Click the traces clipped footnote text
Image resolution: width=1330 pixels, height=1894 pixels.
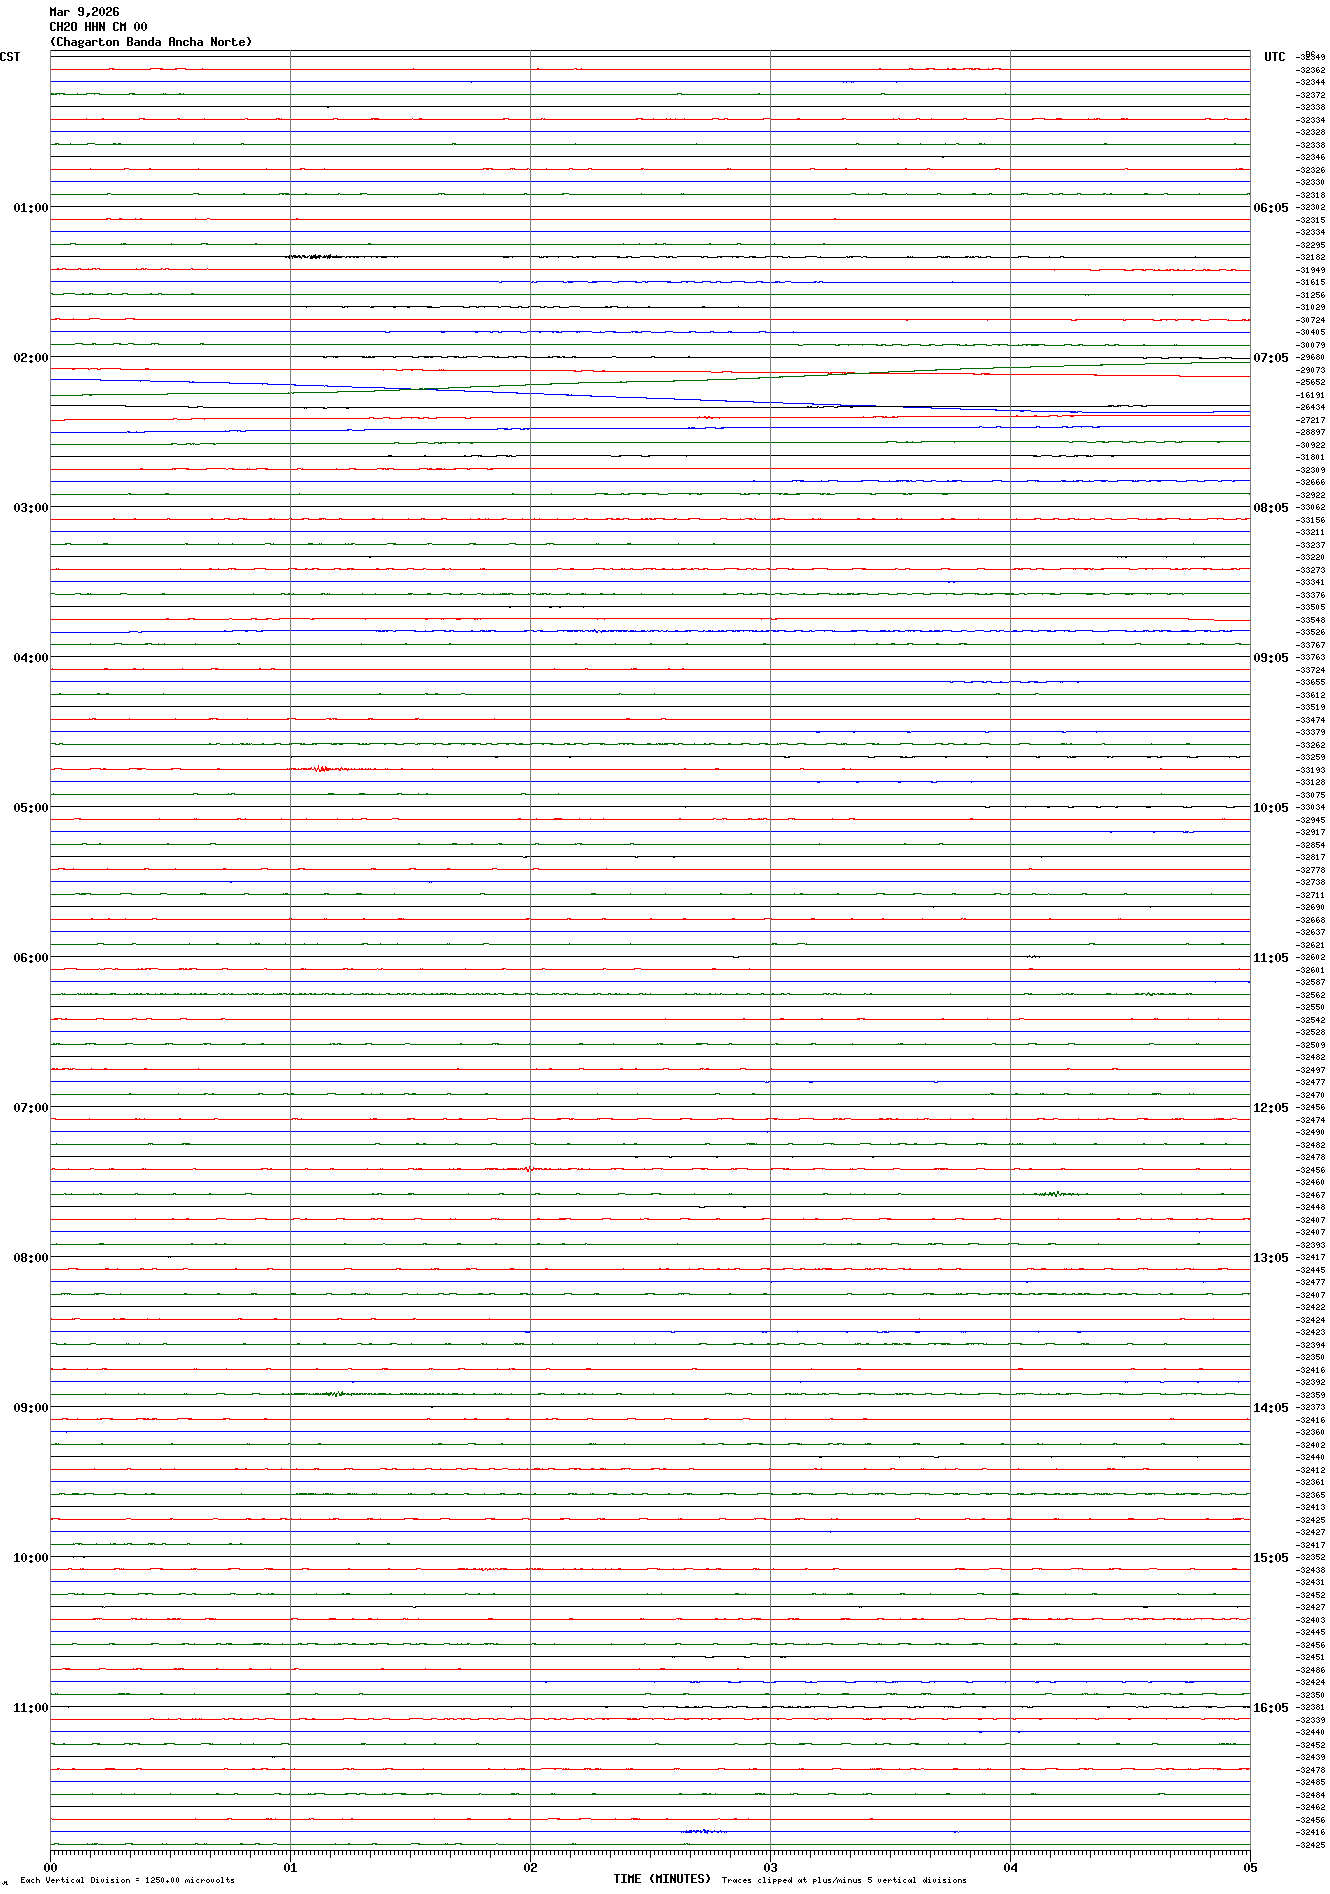tap(844, 1880)
